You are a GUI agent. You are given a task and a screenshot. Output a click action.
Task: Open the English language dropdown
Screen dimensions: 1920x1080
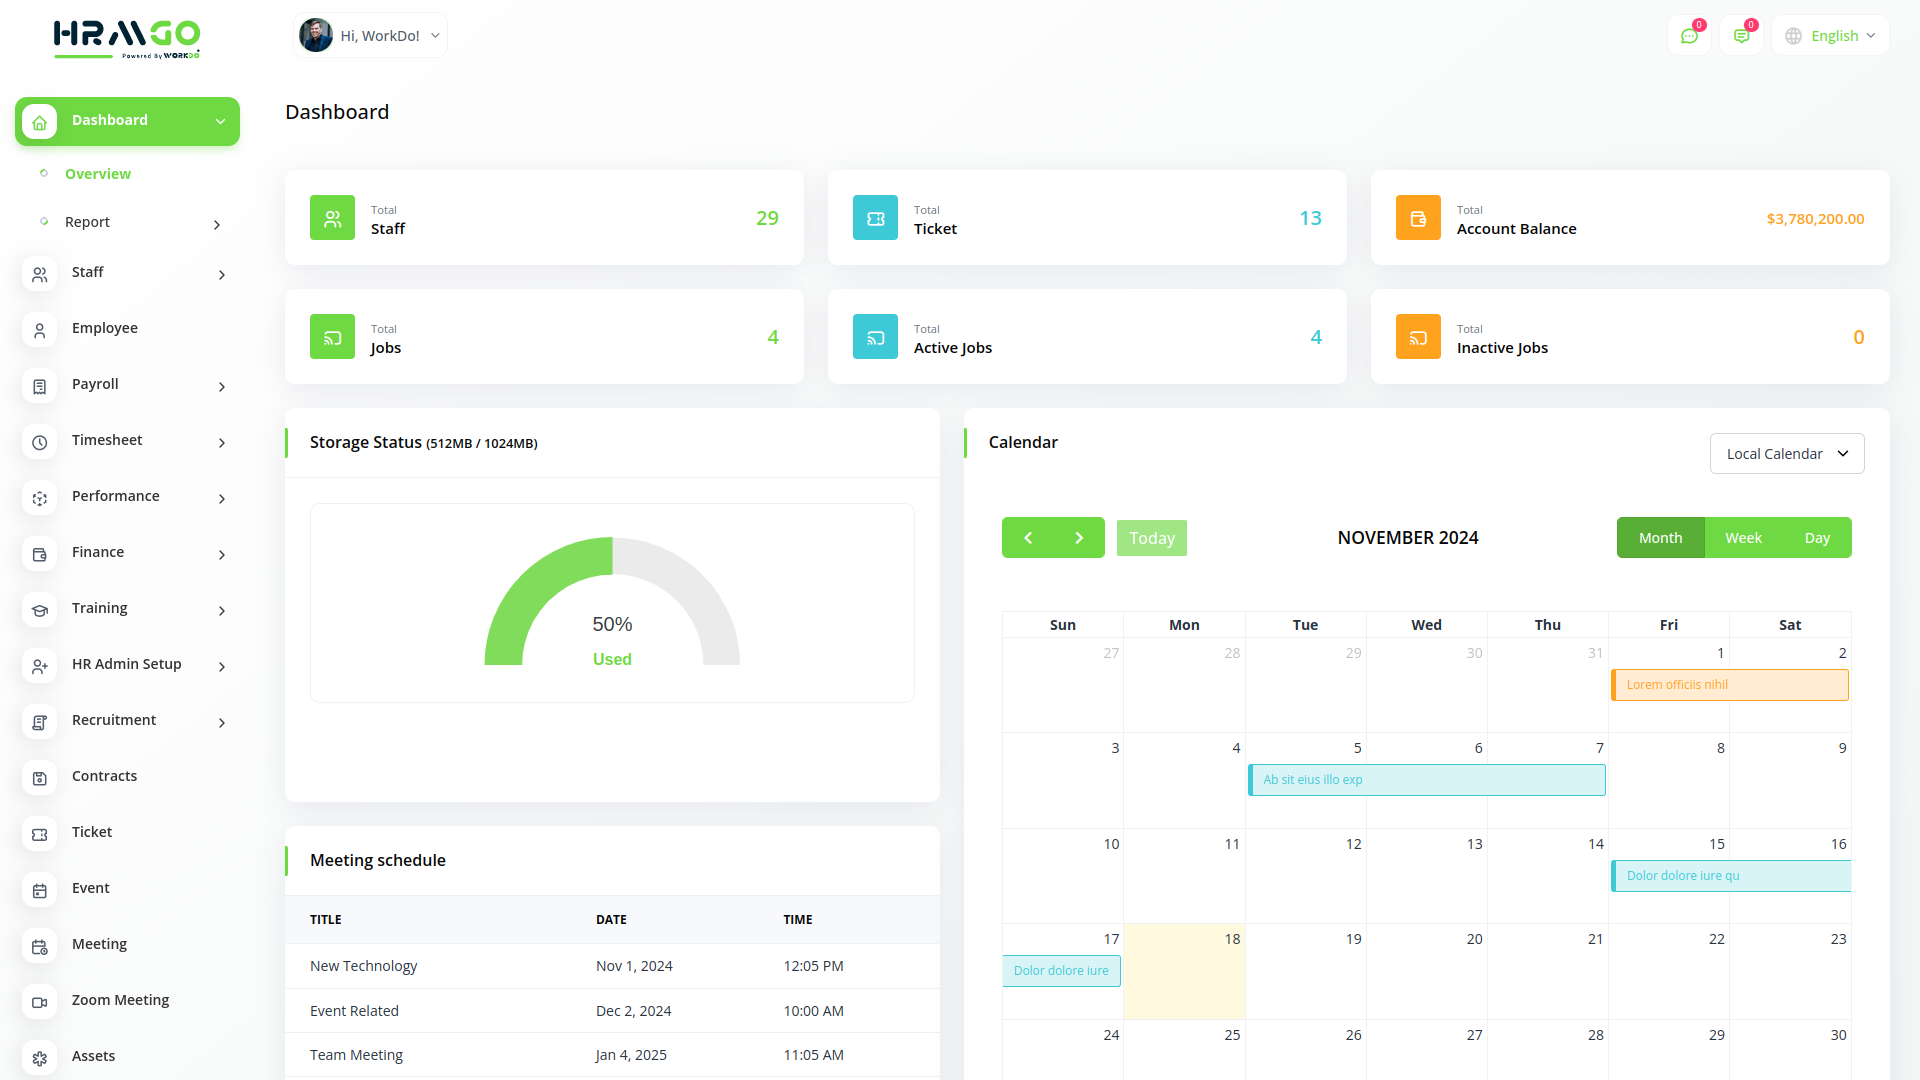coord(1831,36)
